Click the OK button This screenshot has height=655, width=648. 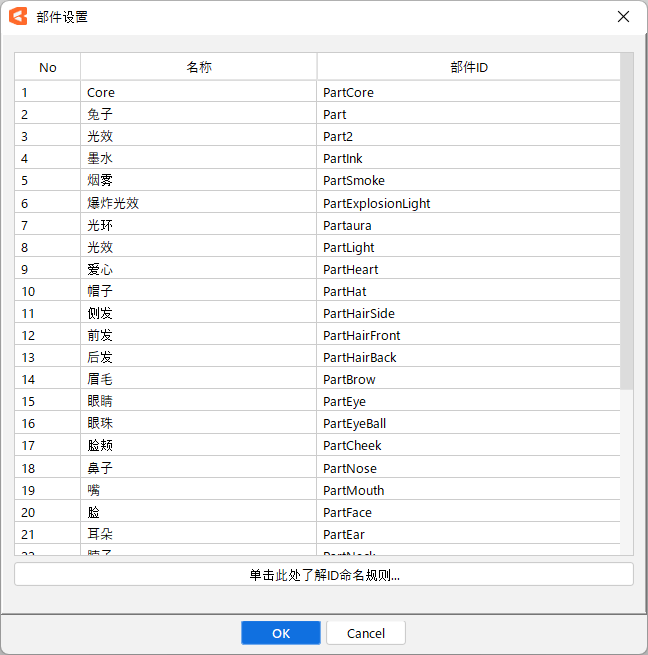[280, 633]
